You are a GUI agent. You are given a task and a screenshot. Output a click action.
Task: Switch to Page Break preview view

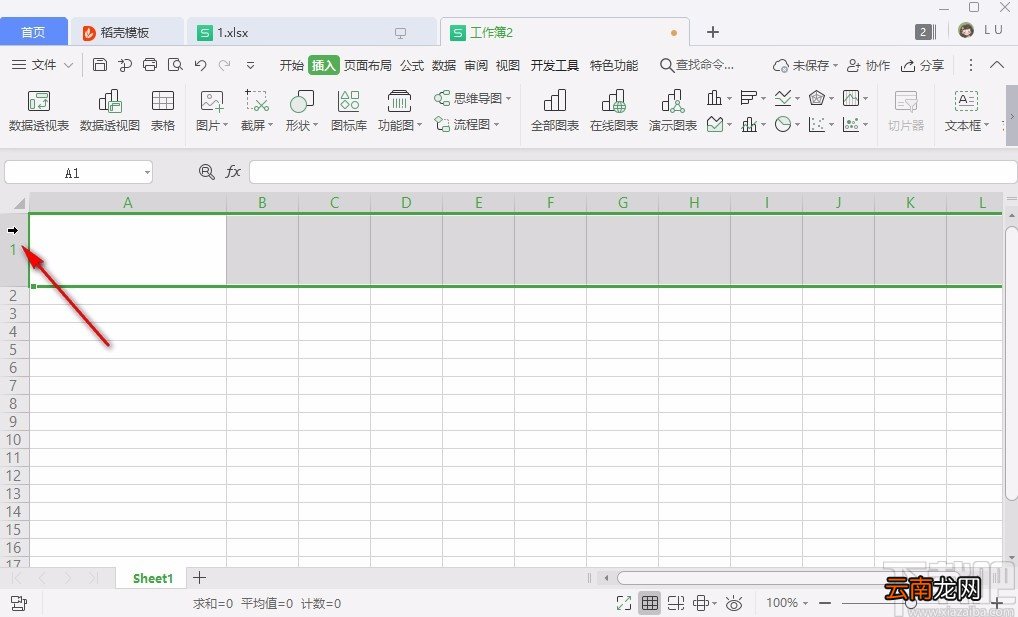676,603
